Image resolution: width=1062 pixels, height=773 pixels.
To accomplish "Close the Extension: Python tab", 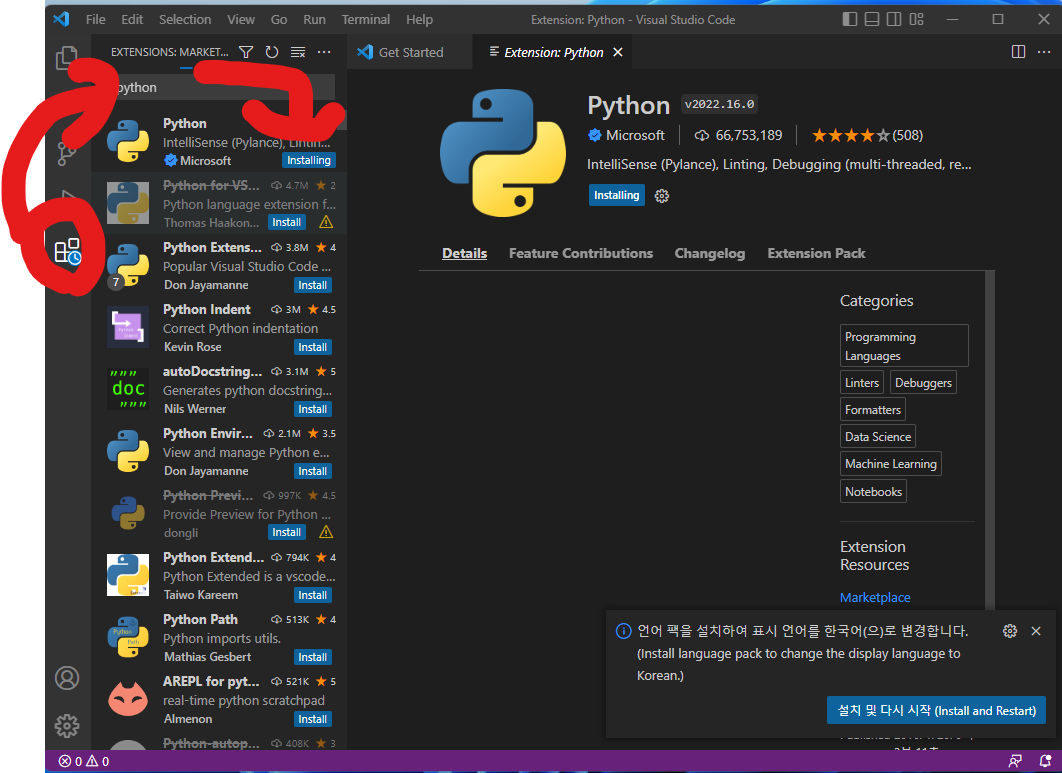I will coord(618,52).
